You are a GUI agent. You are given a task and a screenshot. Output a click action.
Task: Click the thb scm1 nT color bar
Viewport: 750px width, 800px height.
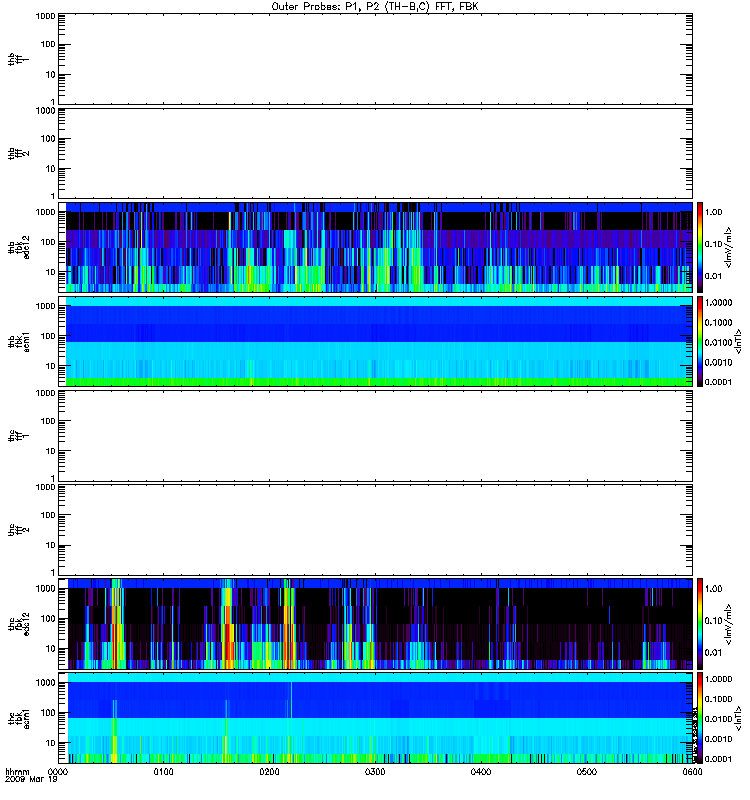pos(700,341)
